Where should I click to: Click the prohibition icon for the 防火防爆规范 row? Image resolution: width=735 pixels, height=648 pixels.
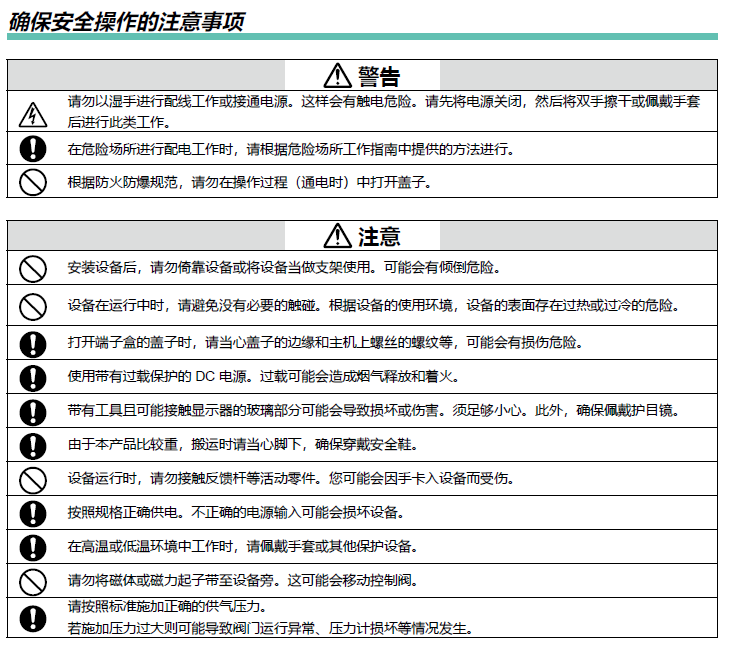[x=34, y=182]
